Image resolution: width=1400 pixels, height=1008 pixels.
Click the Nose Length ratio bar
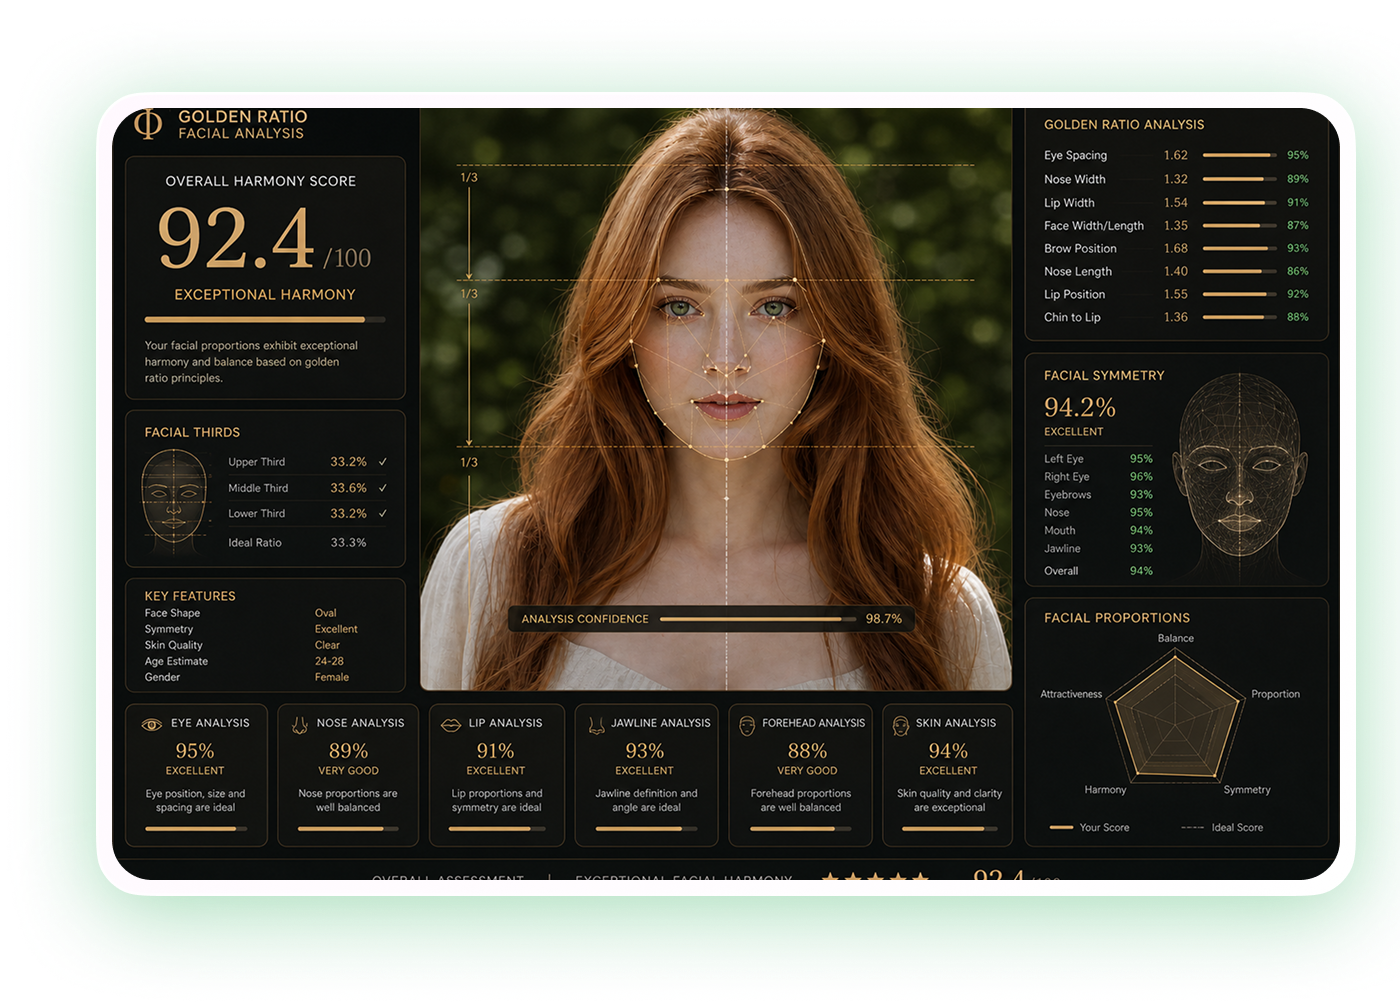1240,271
